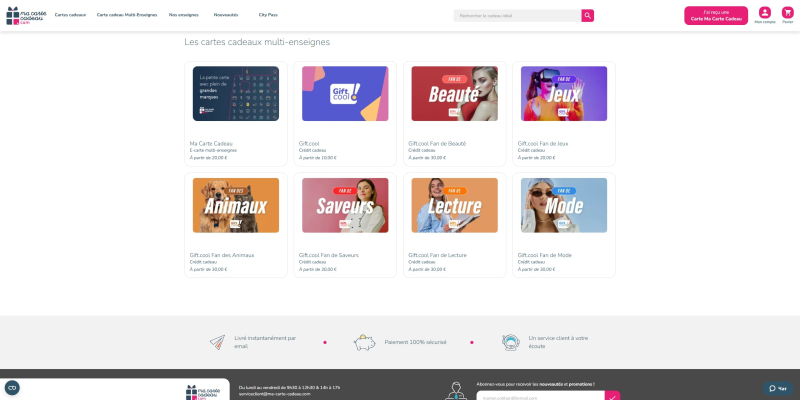Viewport: 800px width, 400px height.
Task: Open the Fan de Jeux card image
Action: 564,93
